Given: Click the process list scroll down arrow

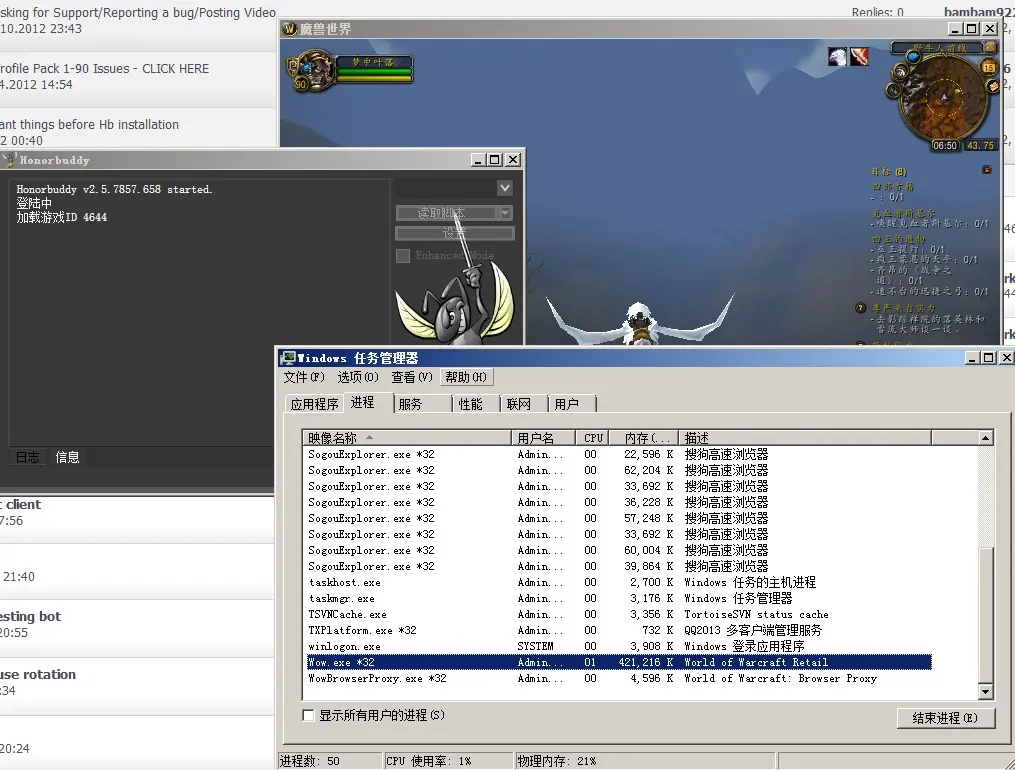Looking at the screenshot, I should (985, 692).
